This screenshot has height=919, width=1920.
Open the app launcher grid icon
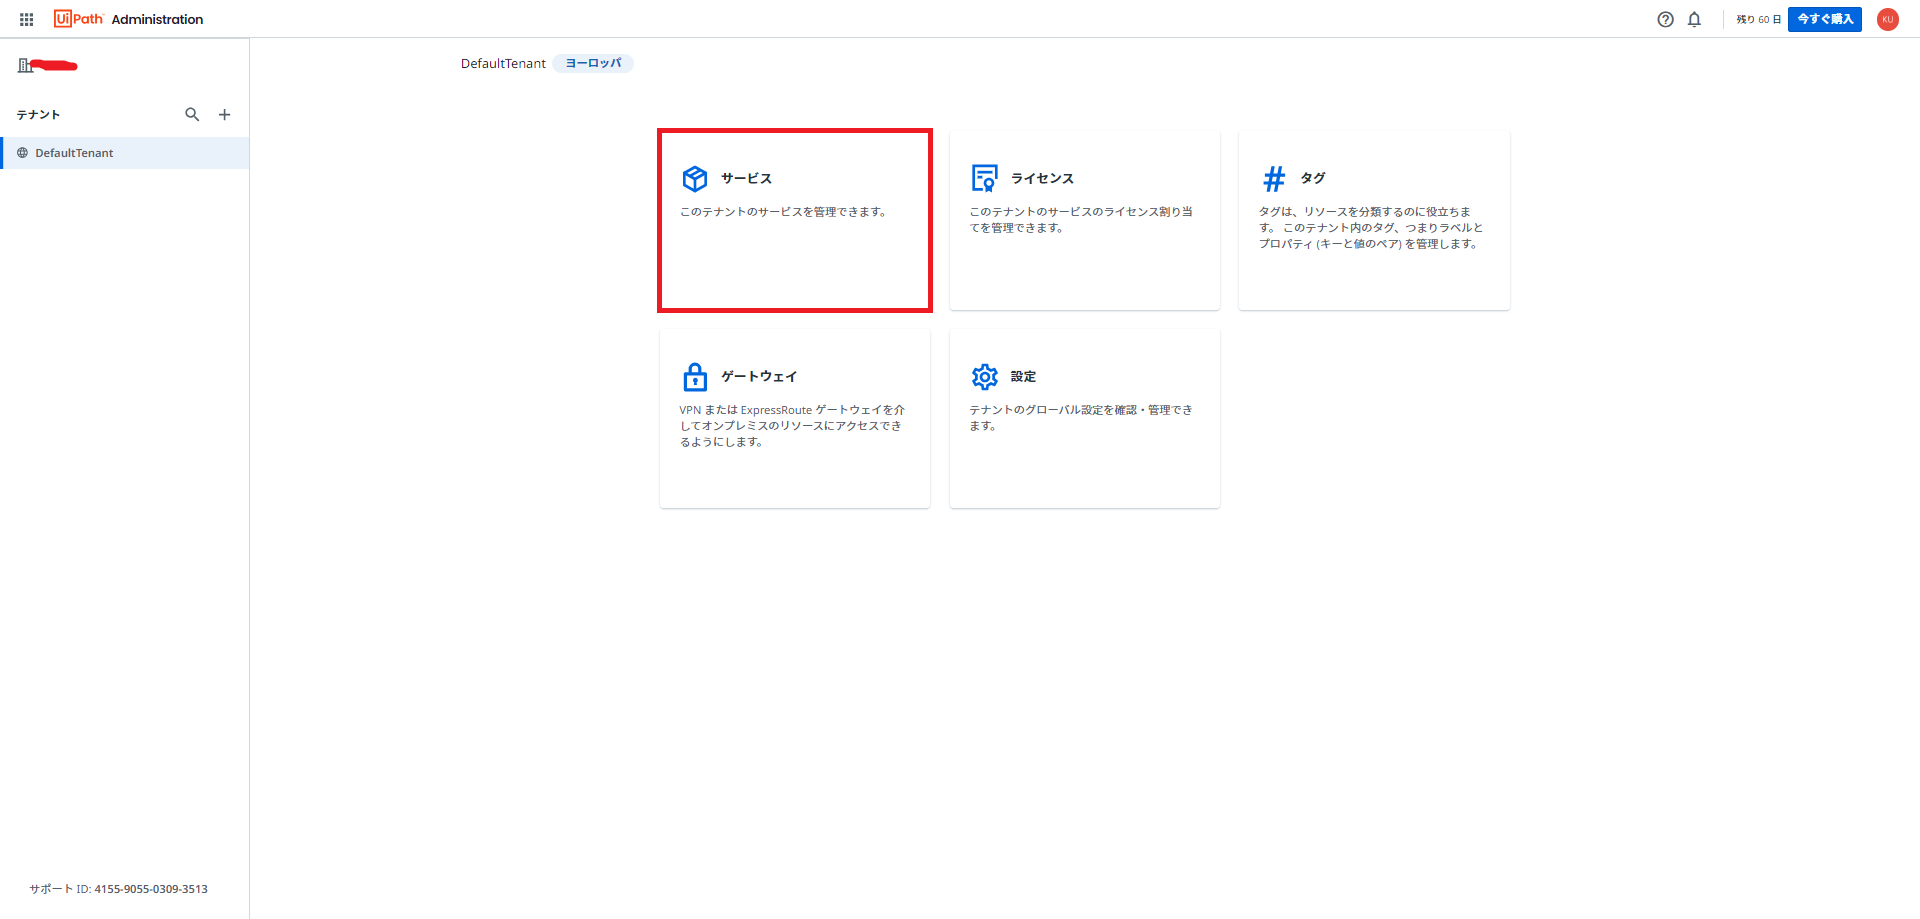pyautogui.click(x=25, y=18)
